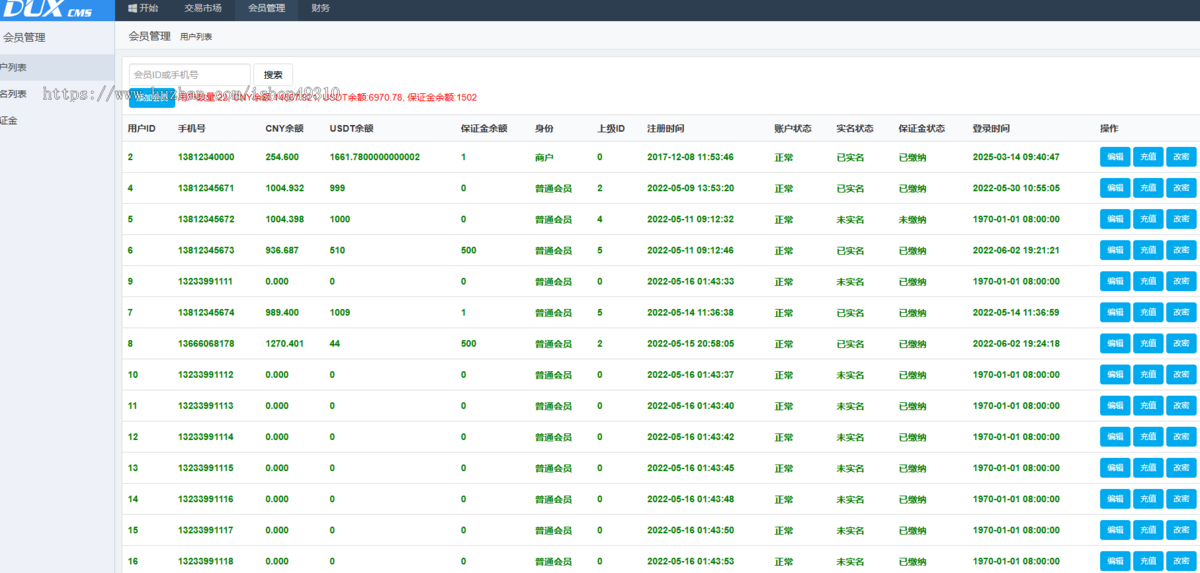Image resolution: width=1200 pixels, height=573 pixels.
Task: Open the 财务 tab
Action: click(x=320, y=8)
